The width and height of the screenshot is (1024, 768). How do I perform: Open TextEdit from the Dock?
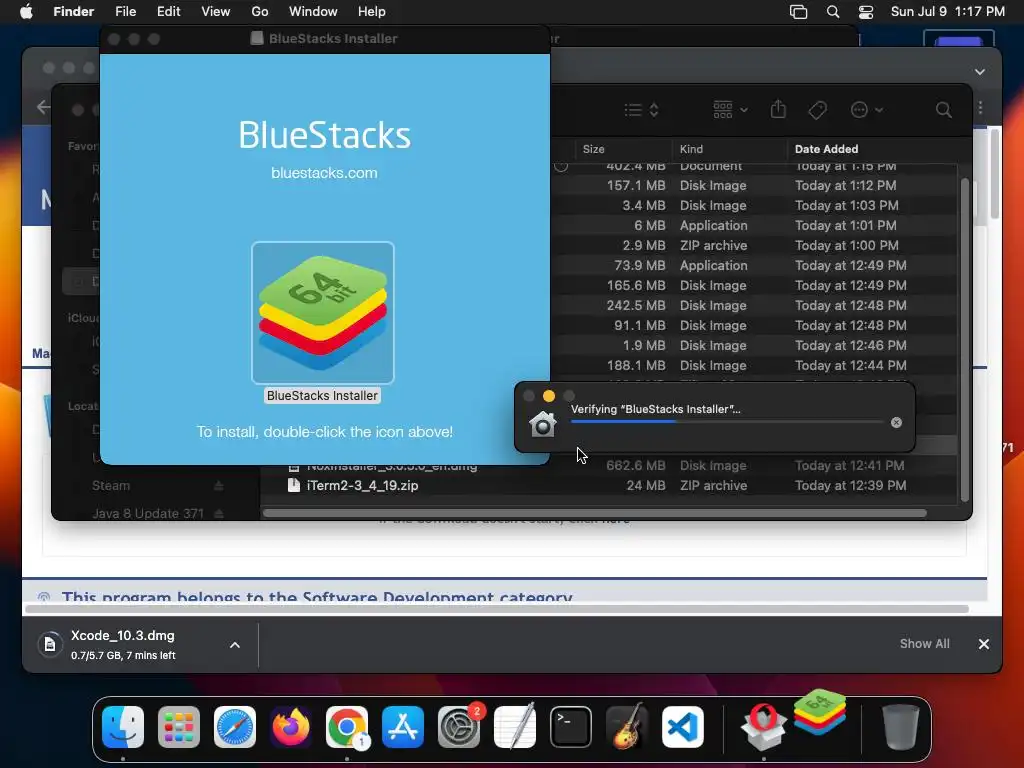(515, 727)
